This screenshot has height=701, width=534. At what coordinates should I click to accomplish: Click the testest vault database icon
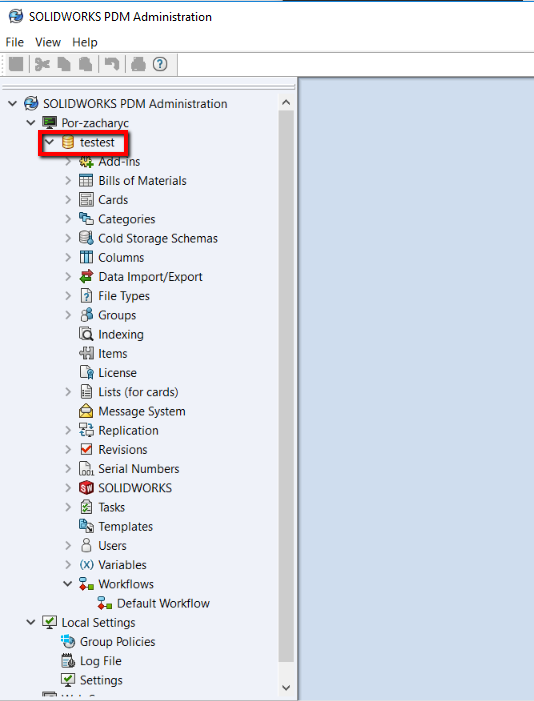(68, 143)
